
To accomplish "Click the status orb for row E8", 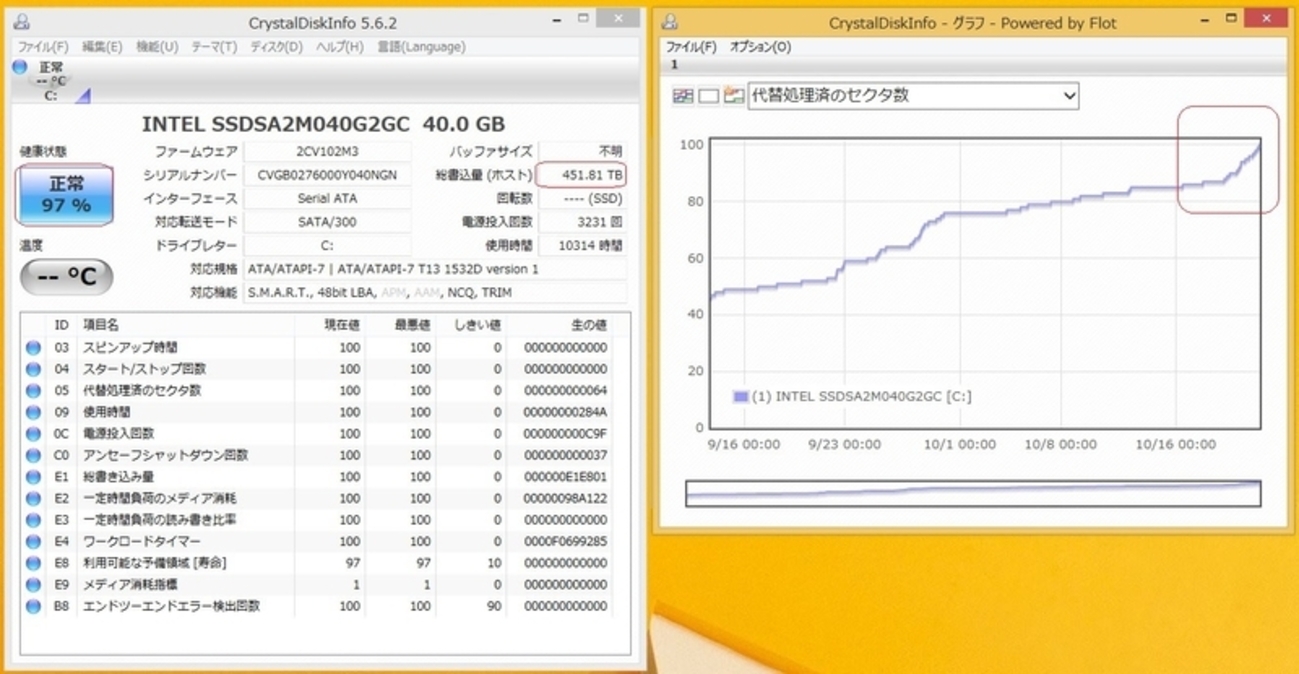I will click(x=33, y=563).
